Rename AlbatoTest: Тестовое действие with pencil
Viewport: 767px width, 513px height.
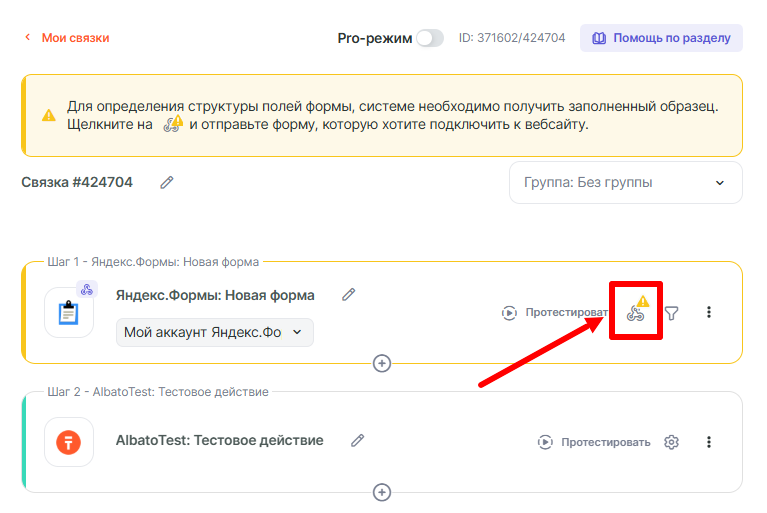coord(357,440)
